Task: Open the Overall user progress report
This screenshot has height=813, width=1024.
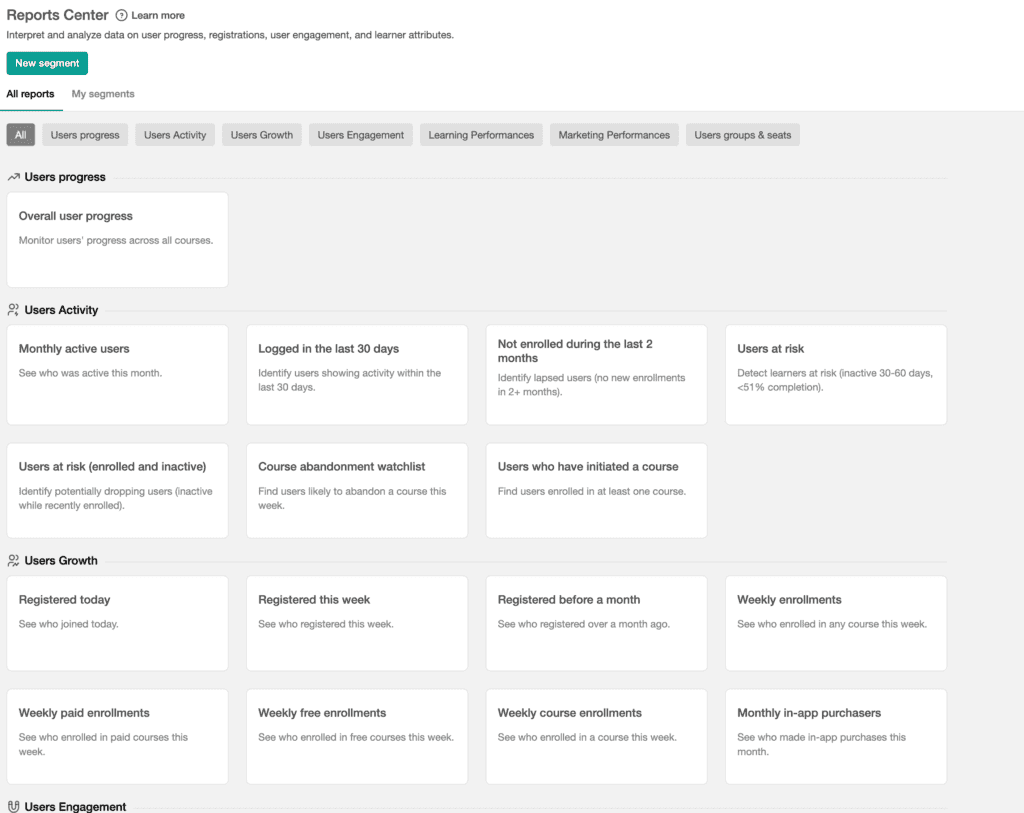Action: click(x=117, y=239)
